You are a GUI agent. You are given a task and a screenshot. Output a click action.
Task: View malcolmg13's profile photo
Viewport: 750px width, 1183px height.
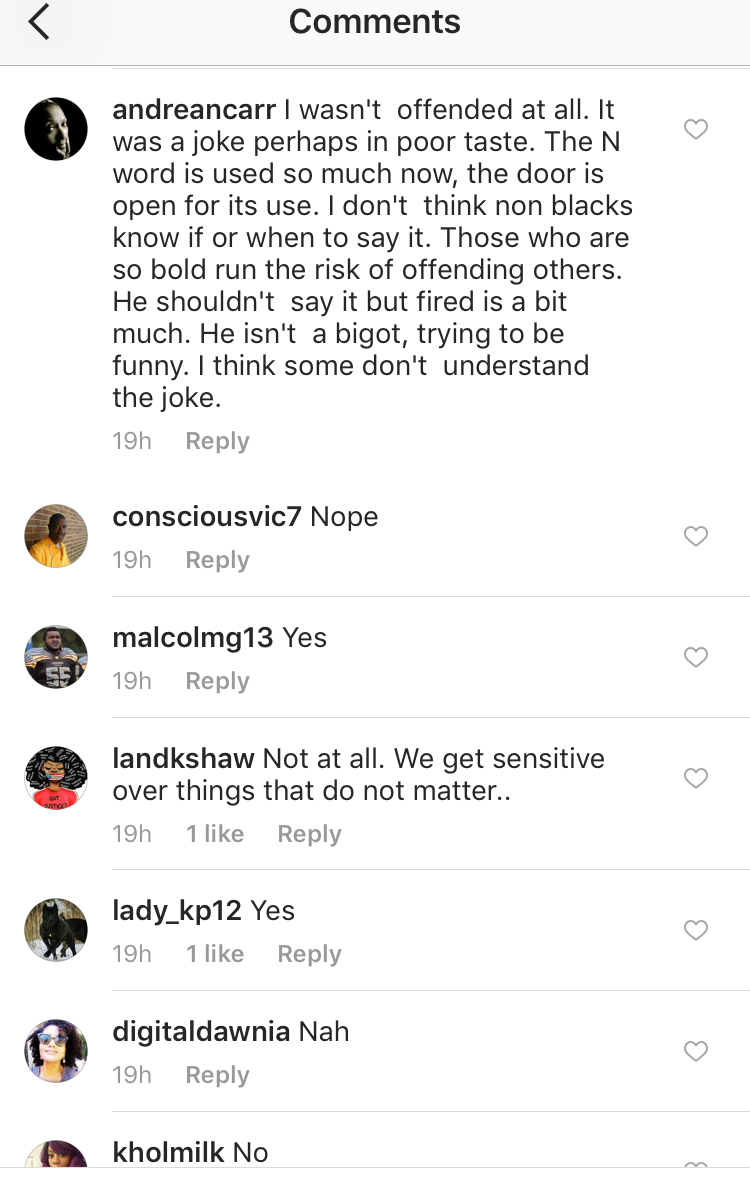(x=56, y=657)
